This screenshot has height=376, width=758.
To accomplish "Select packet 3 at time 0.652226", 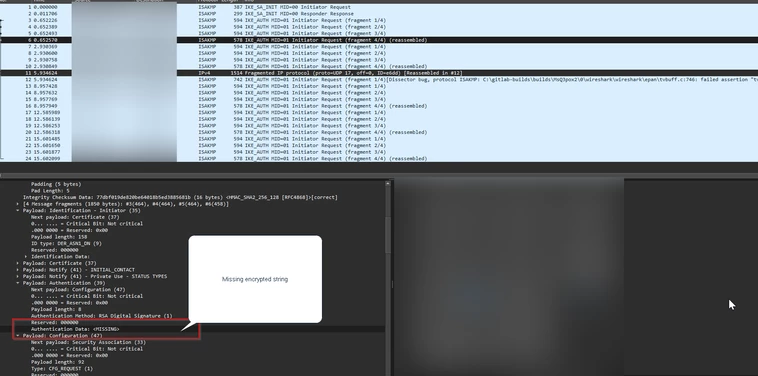I will click(379, 20).
